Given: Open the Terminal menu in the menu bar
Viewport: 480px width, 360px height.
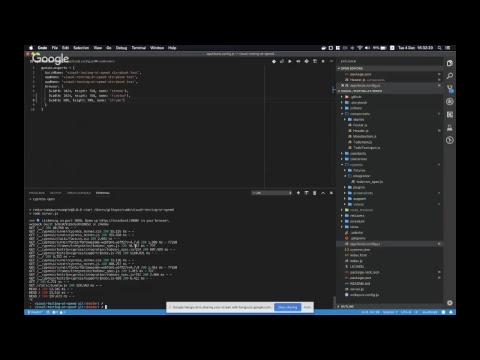Looking at the screenshot, I should [x=139, y=48].
